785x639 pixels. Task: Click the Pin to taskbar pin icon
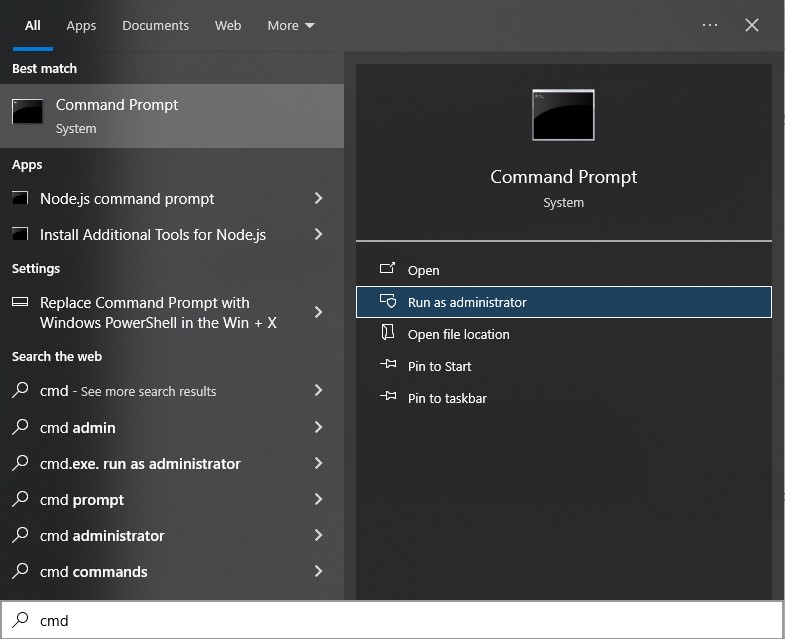(388, 397)
